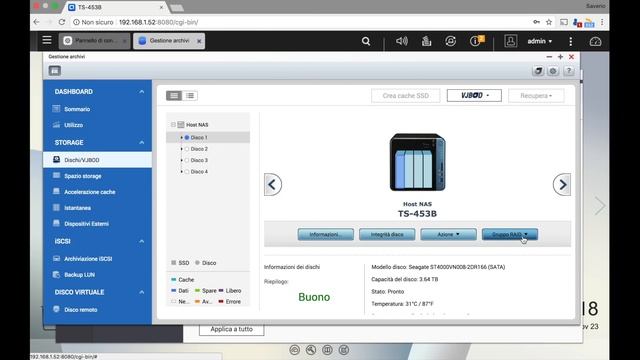
Task: Reload the browser page
Action: (x=62, y=22)
